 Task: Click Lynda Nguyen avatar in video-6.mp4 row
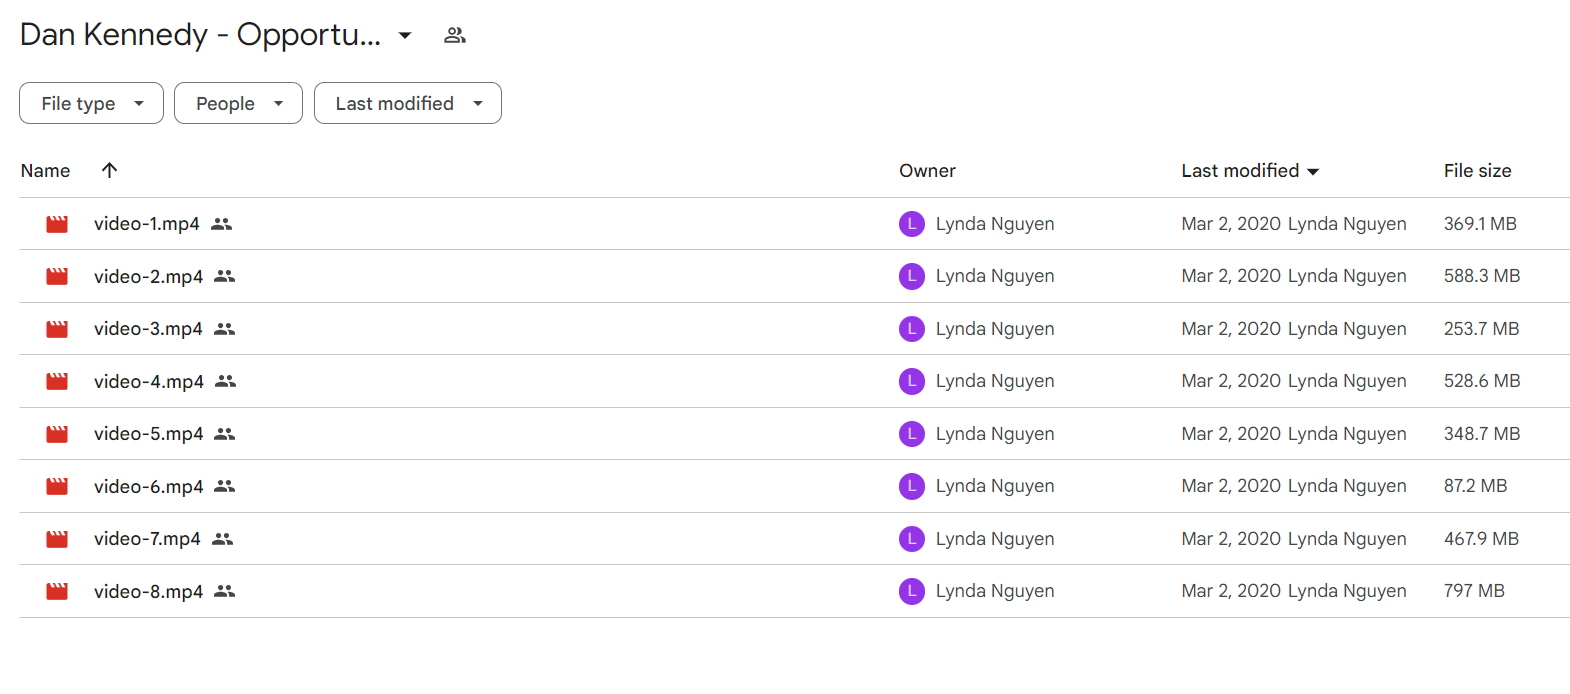point(912,486)
